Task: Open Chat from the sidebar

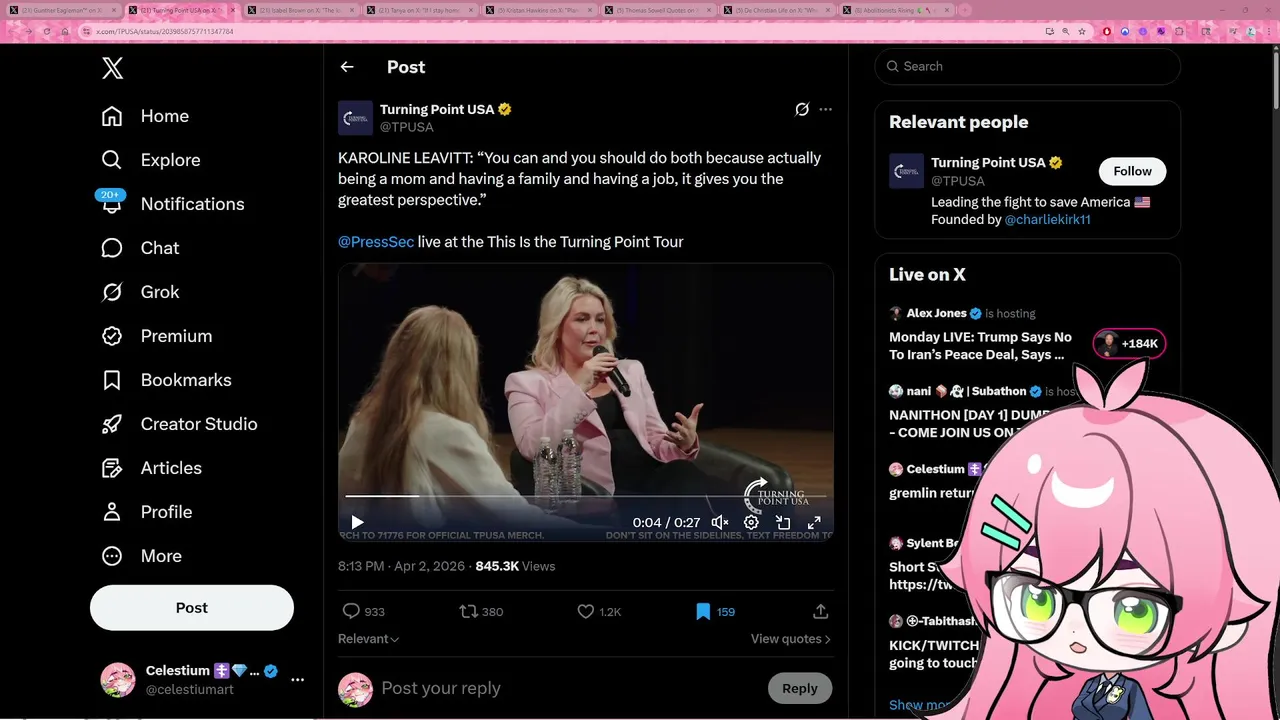Action: [140, 248]
